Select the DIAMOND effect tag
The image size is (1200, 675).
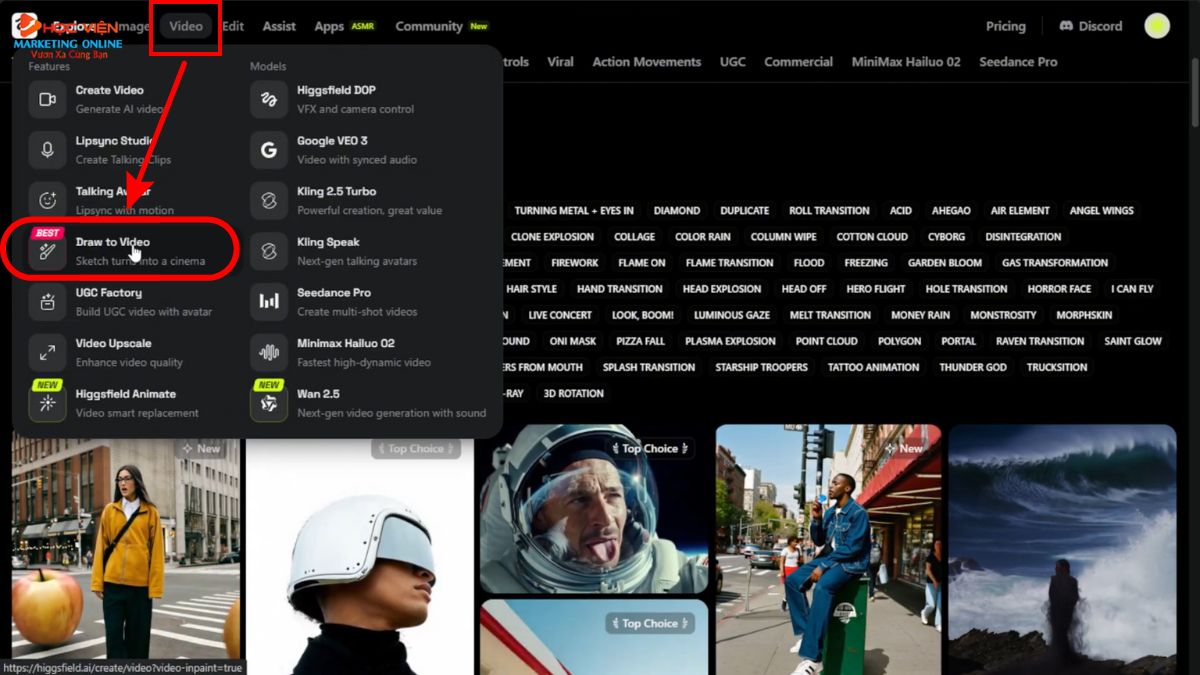coord(676,211)
